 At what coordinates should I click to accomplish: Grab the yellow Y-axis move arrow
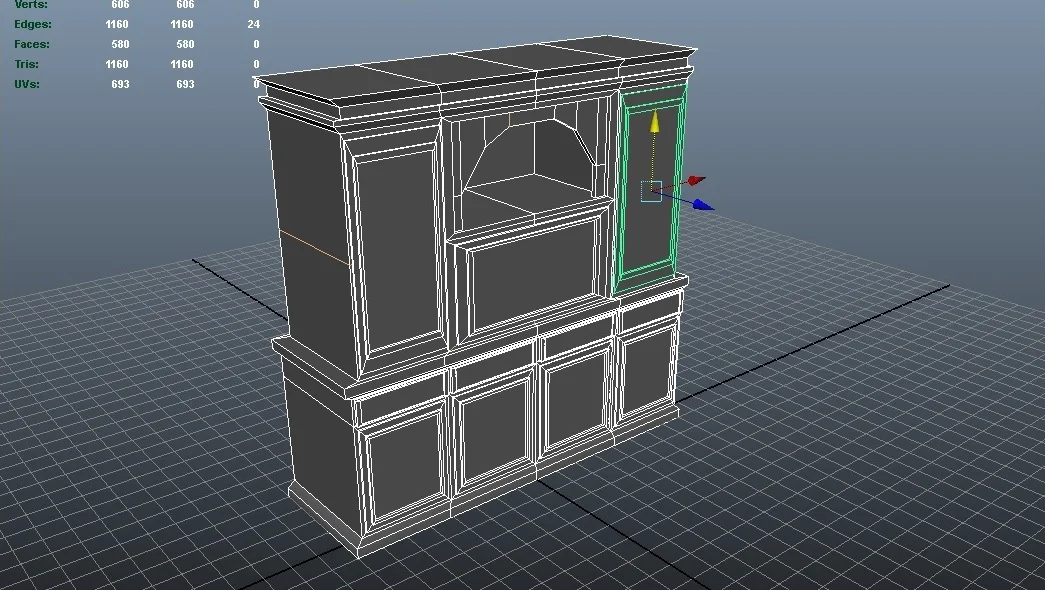click(x=654, y=121)
